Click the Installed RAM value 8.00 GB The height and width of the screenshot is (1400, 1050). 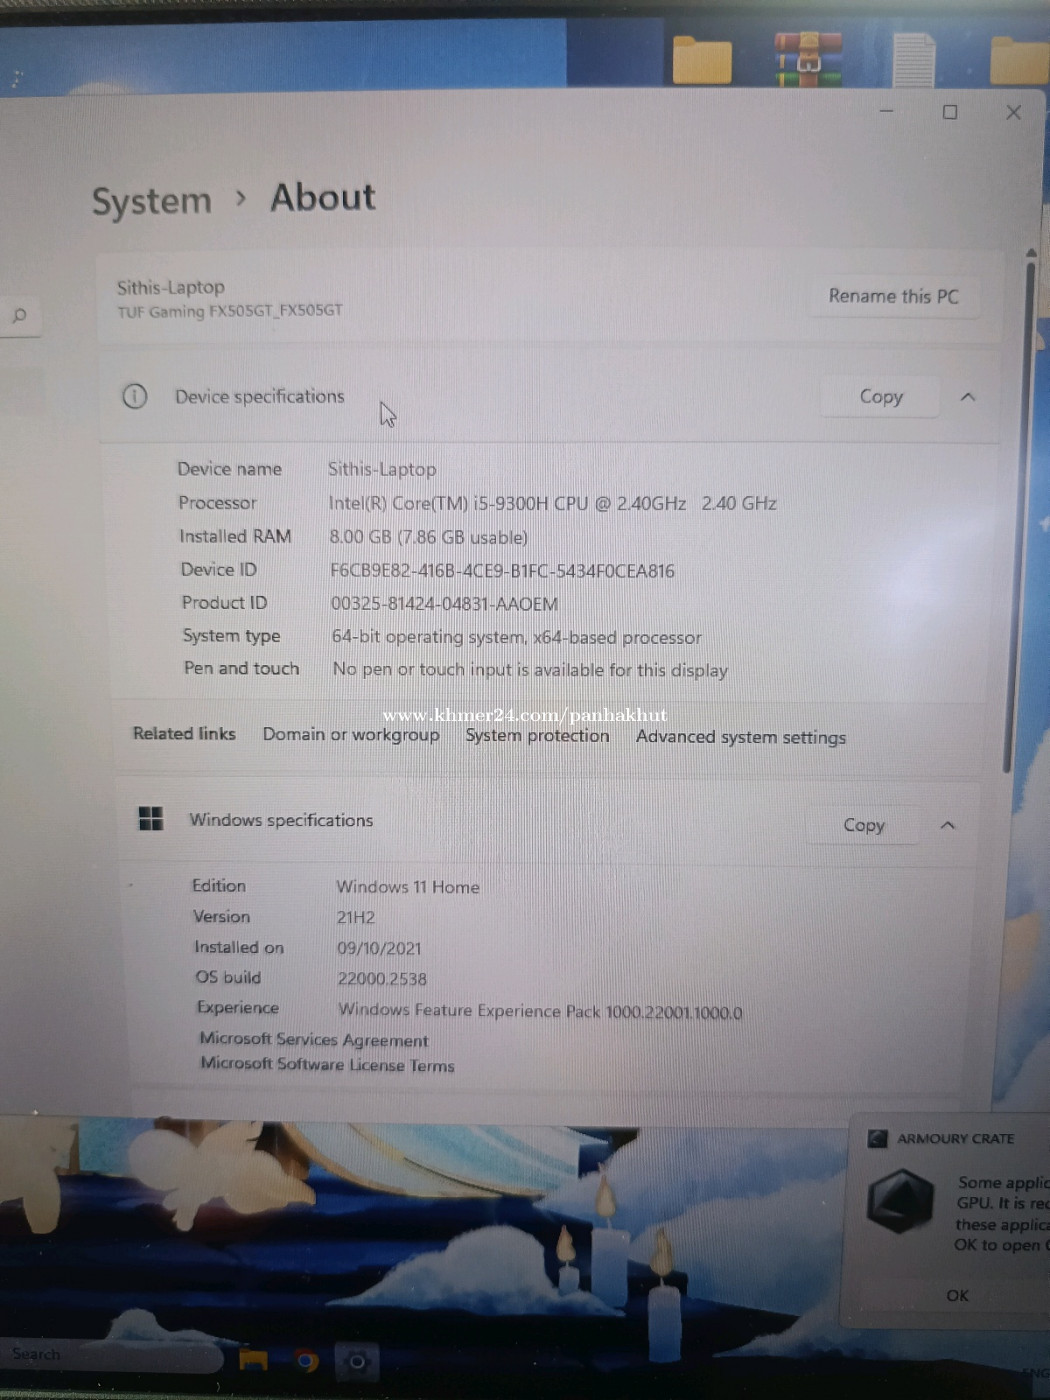coord(428,537)
